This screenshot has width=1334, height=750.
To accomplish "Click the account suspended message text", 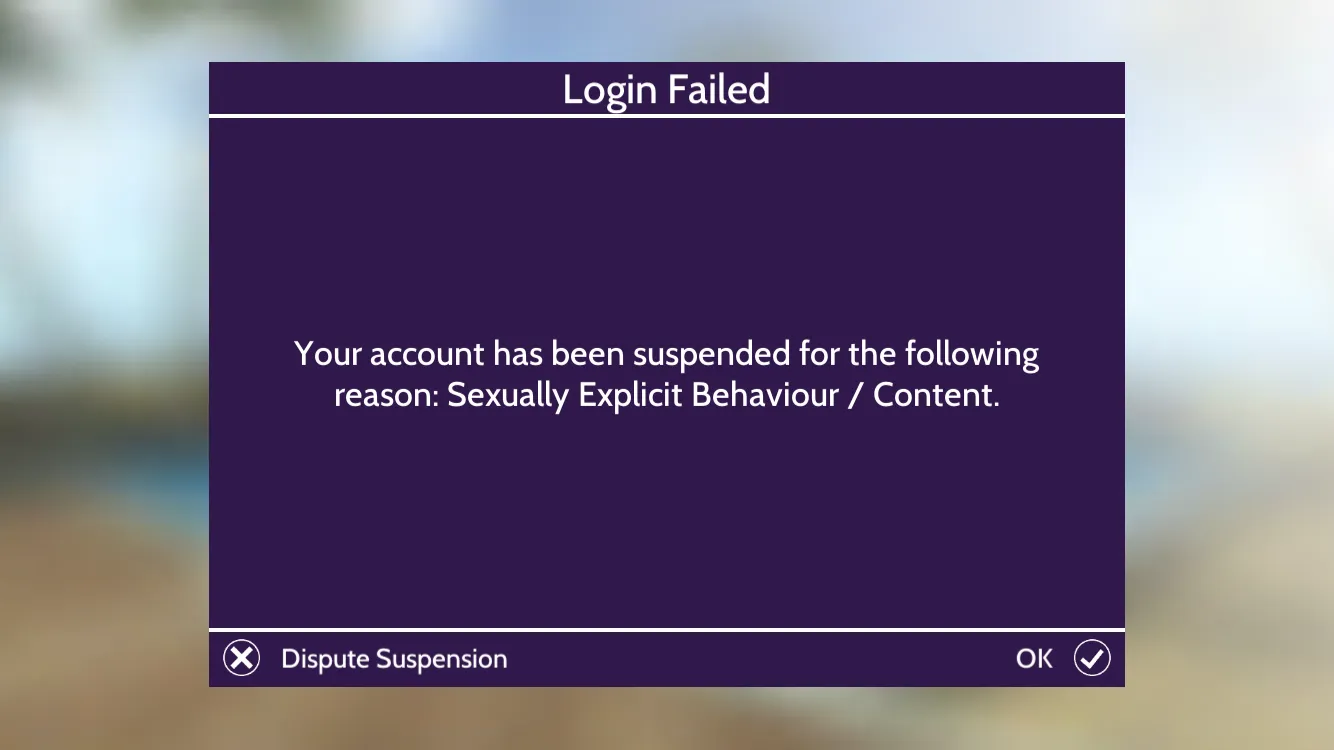I will 667,374.
